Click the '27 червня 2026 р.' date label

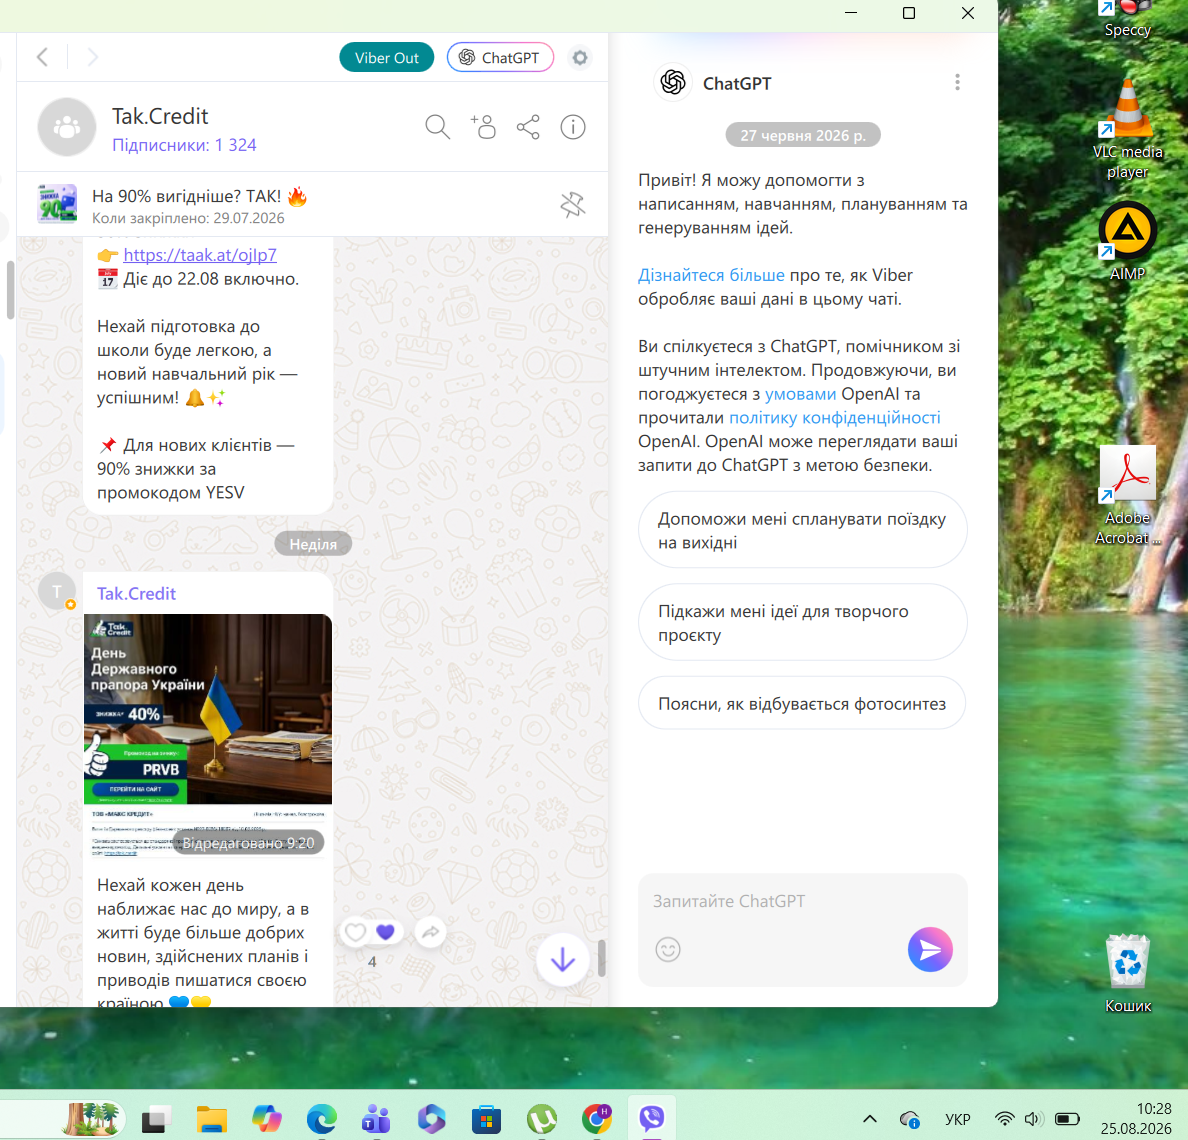[802, 135]
